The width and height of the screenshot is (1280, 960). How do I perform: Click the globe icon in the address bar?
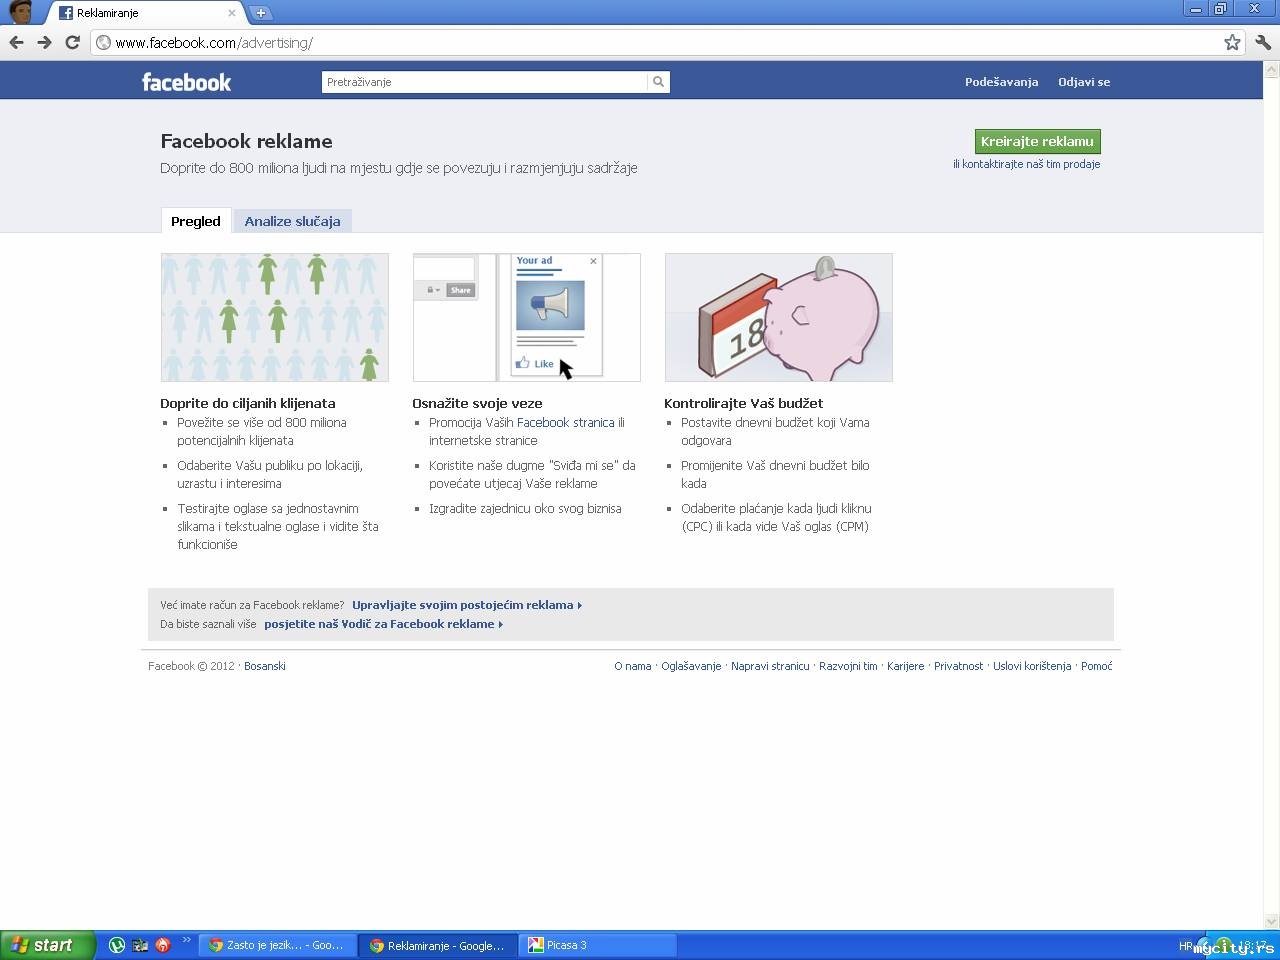(x=103, y=43)
